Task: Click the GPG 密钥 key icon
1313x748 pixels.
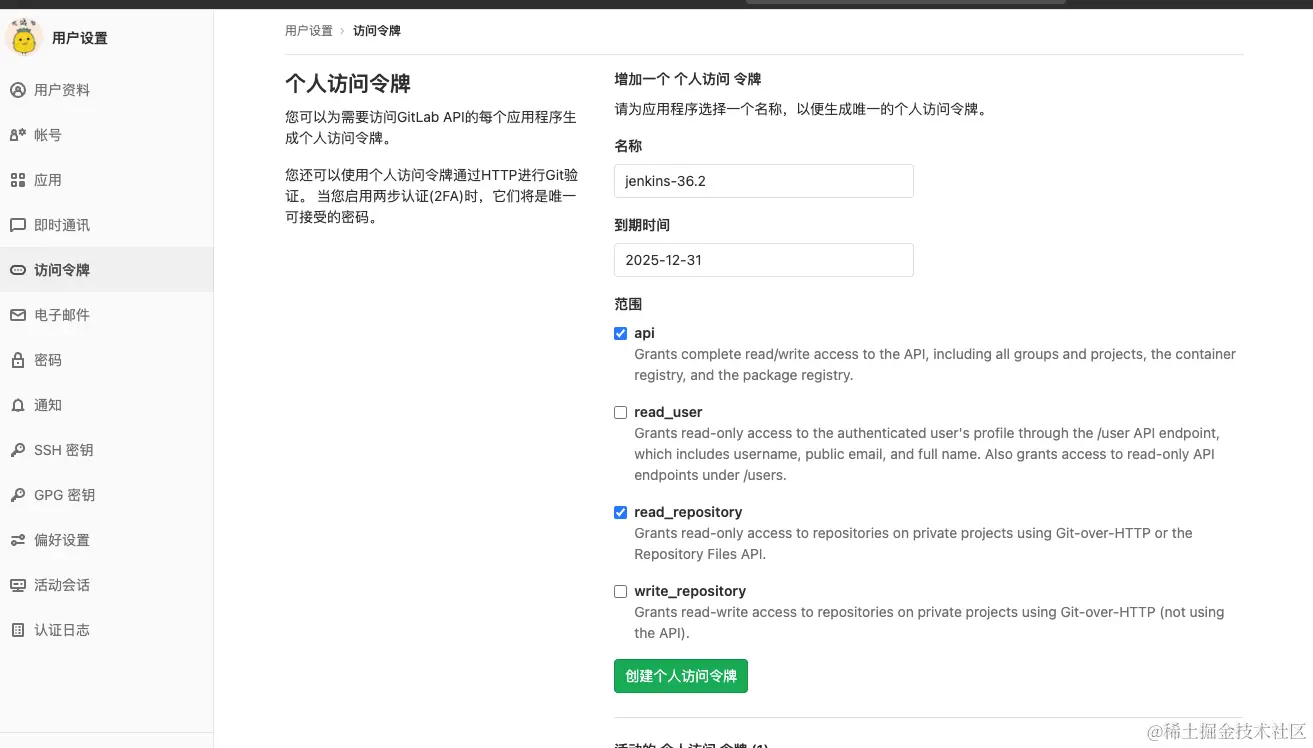Action: [18, 495]
